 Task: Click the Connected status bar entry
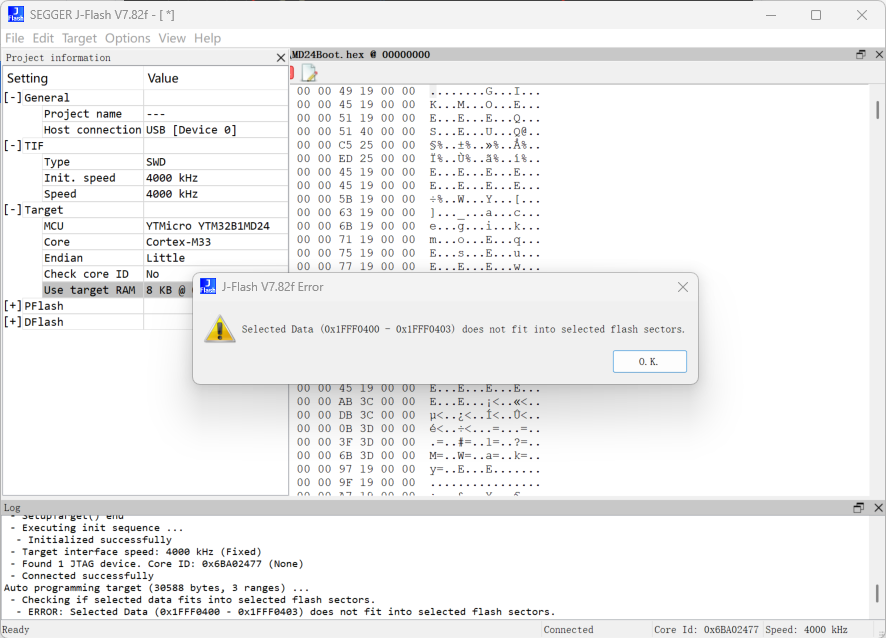568,630
